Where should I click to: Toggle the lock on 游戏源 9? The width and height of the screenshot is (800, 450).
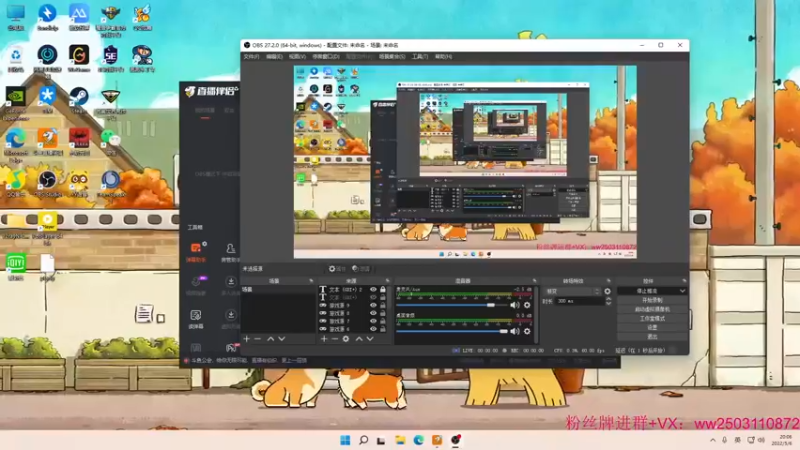coord(383,305)
